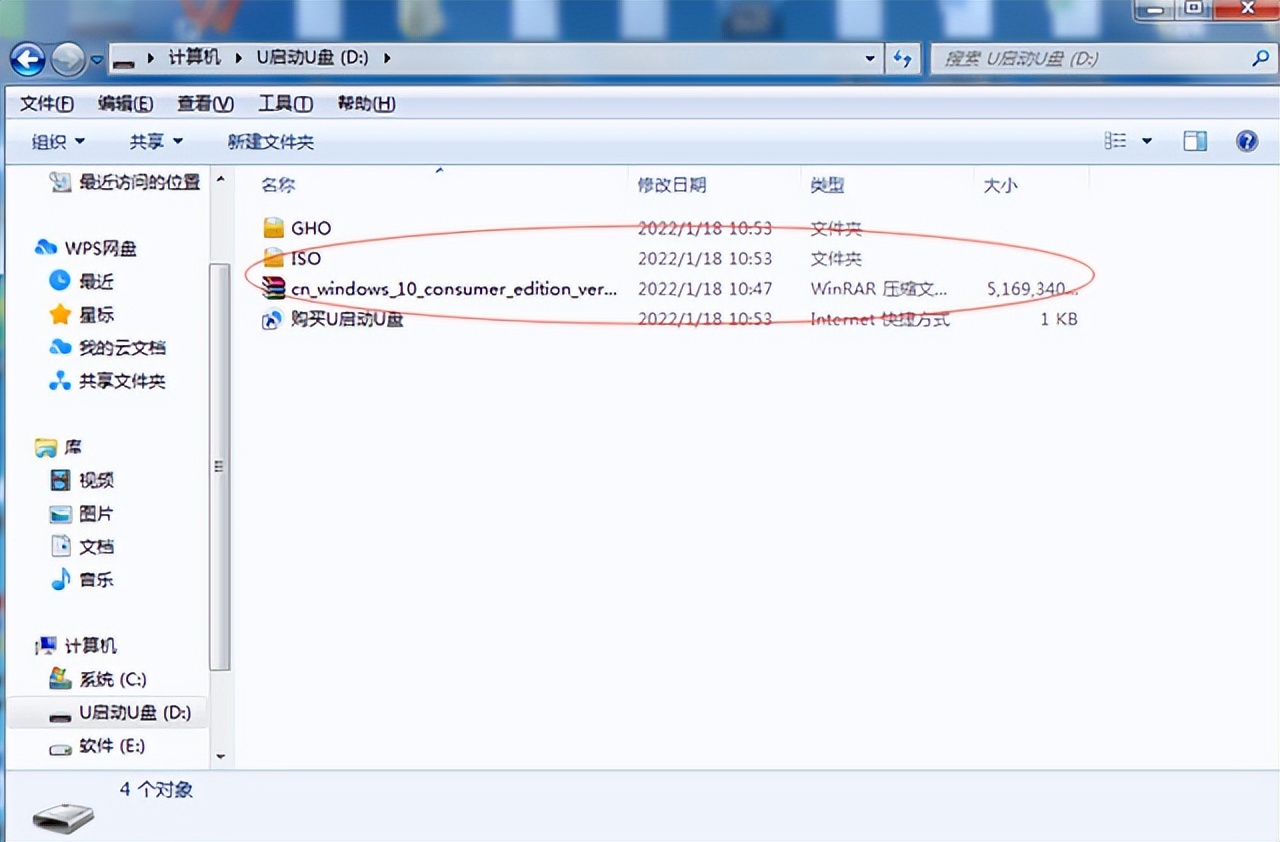Open the change-view dropdown arrow
Screen dimensions: 1280x842
(x=1147, y=141)
